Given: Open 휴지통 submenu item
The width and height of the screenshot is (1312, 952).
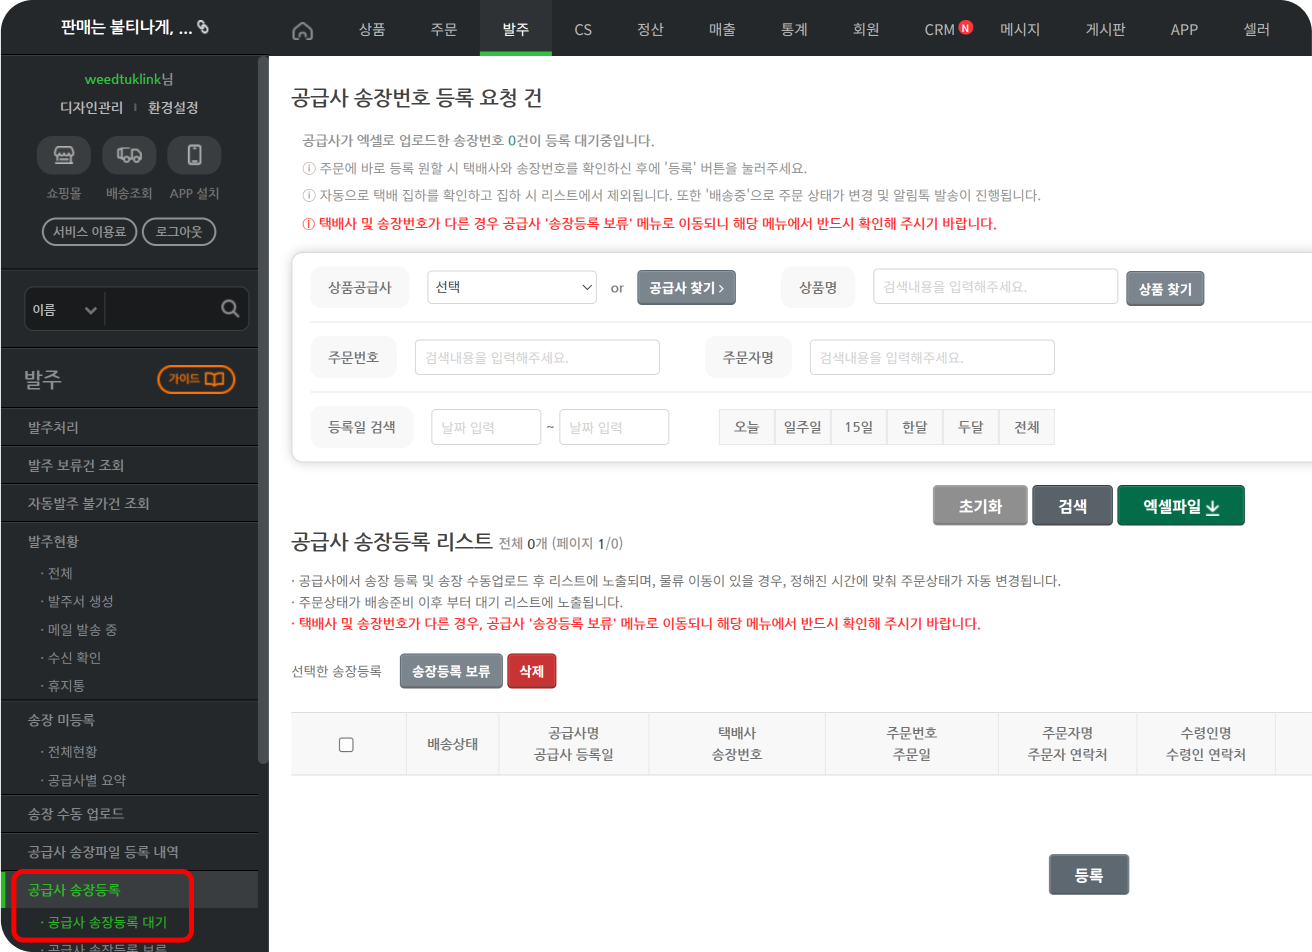Looking at the screenshot, I should tap(64, 686).
